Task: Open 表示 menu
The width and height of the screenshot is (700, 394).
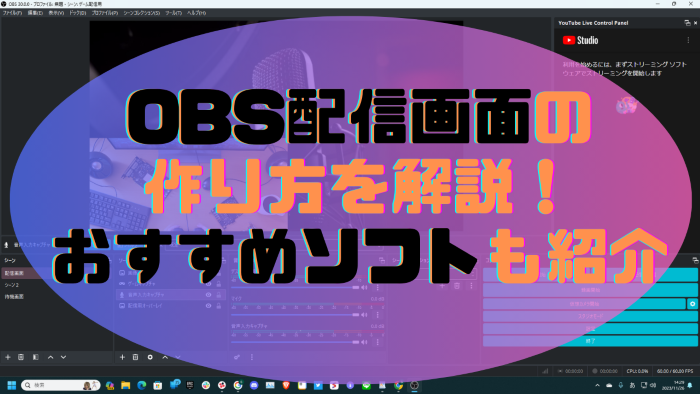Action: [56, 13]
